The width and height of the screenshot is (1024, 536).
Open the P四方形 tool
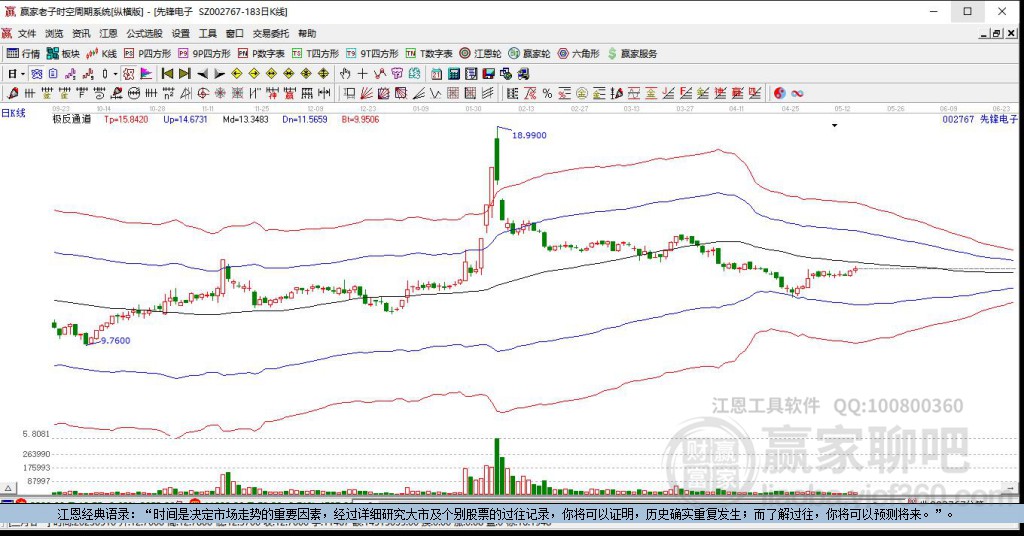tap(148, 54)
